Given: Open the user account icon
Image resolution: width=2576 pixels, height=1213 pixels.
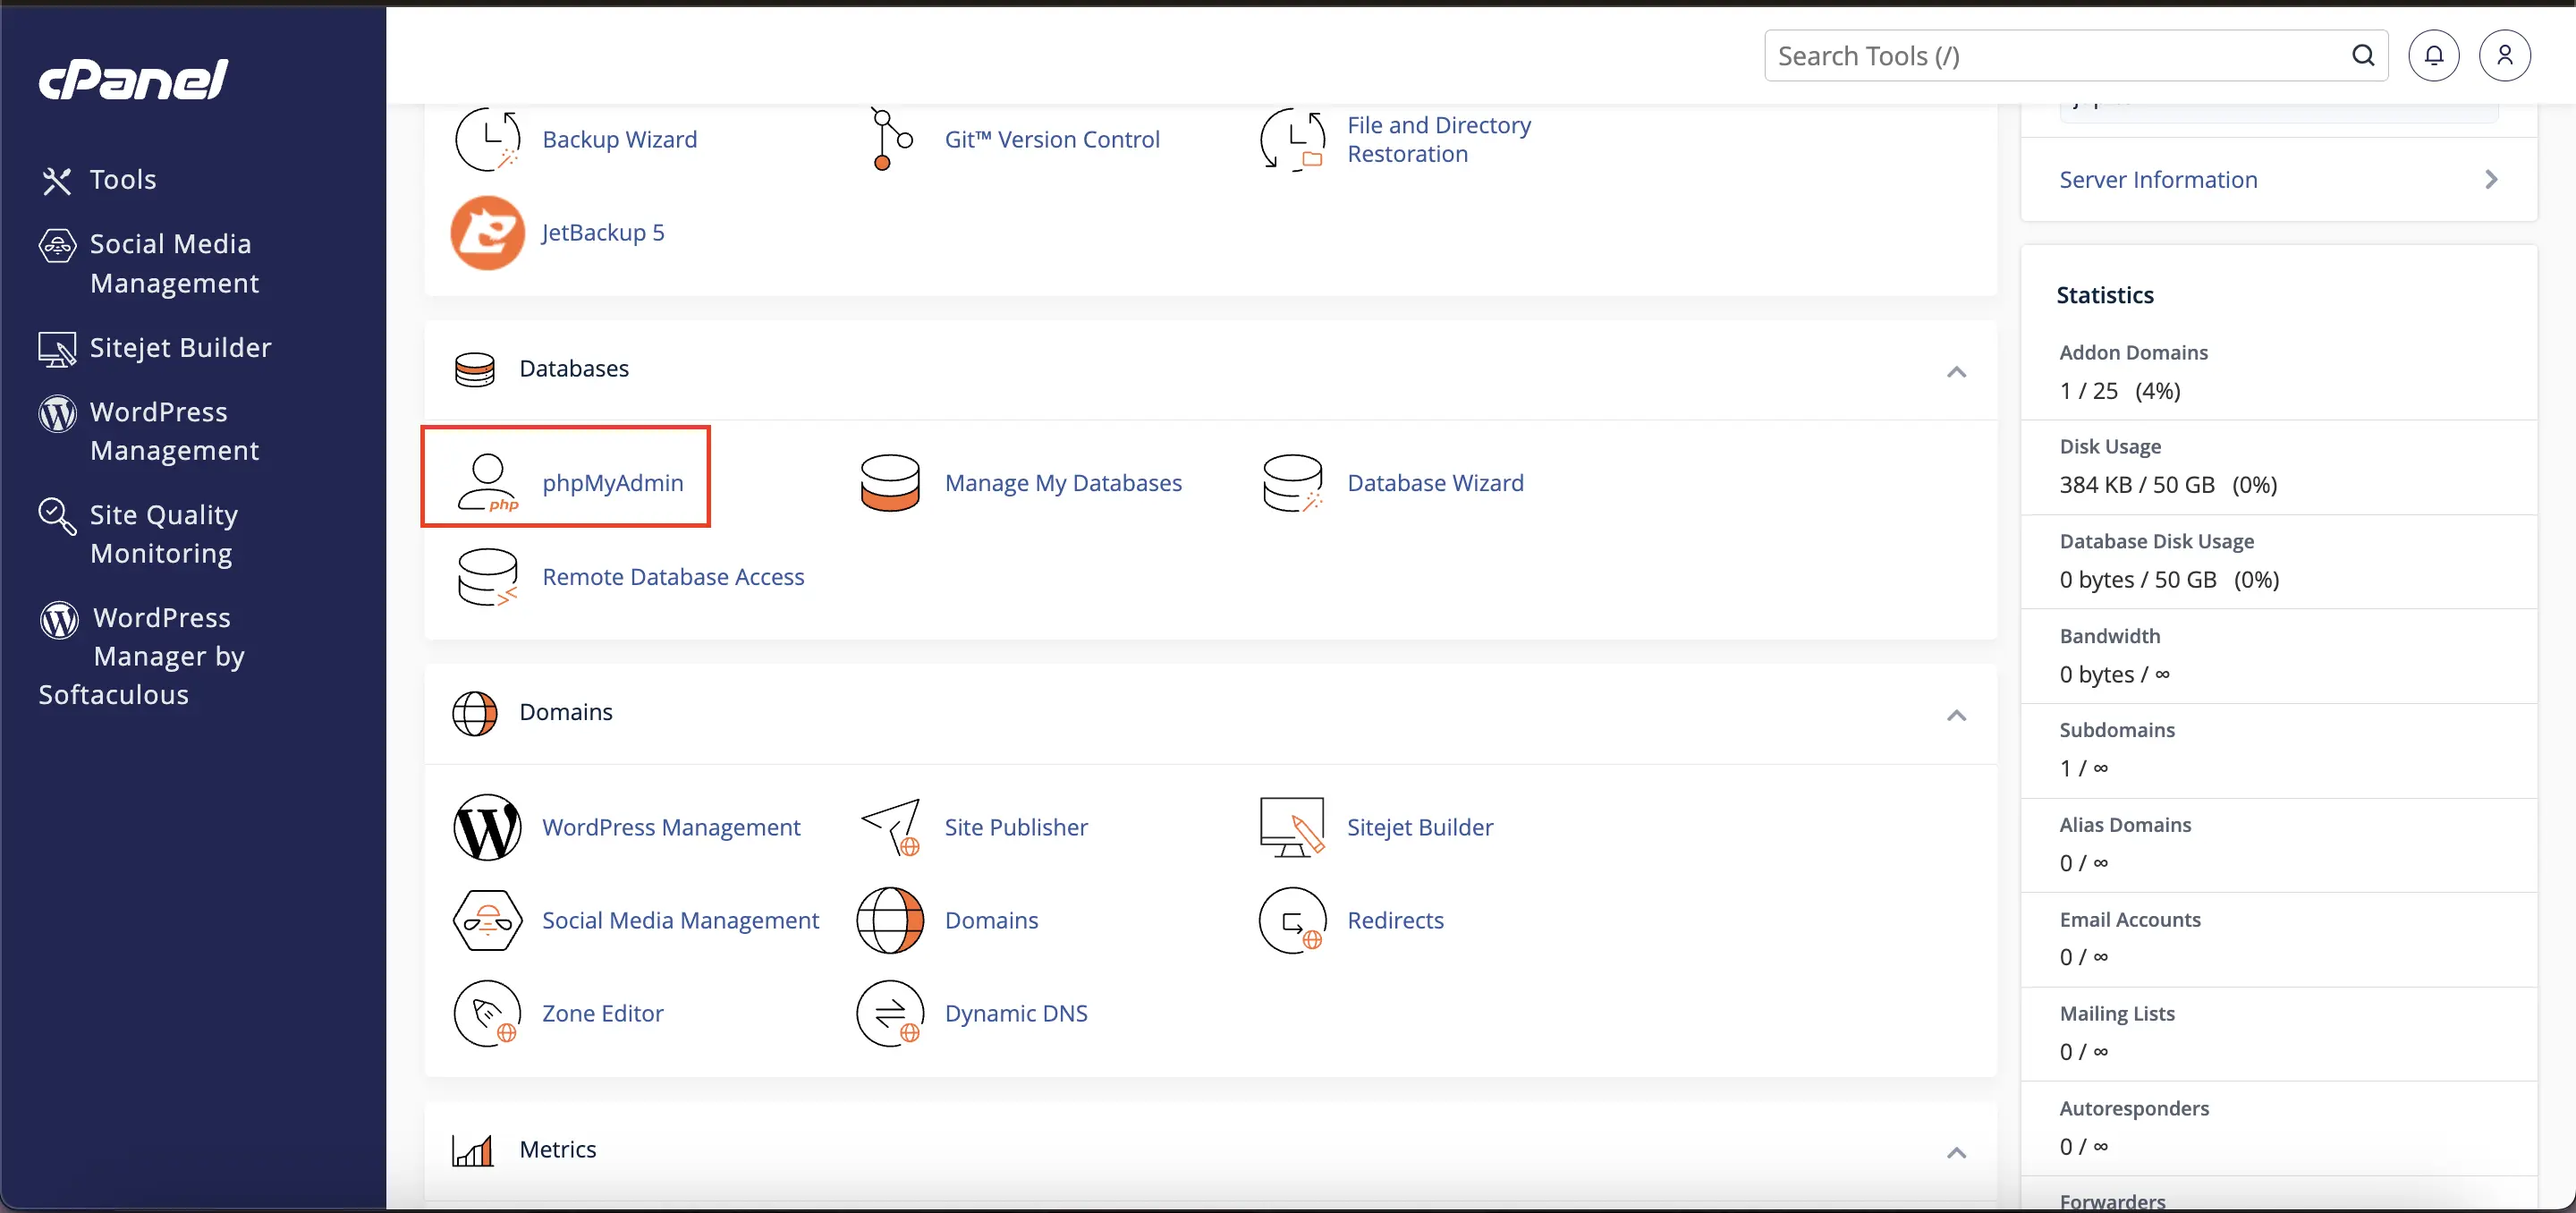Looking at the screenshot, I should click(2504, 55).
